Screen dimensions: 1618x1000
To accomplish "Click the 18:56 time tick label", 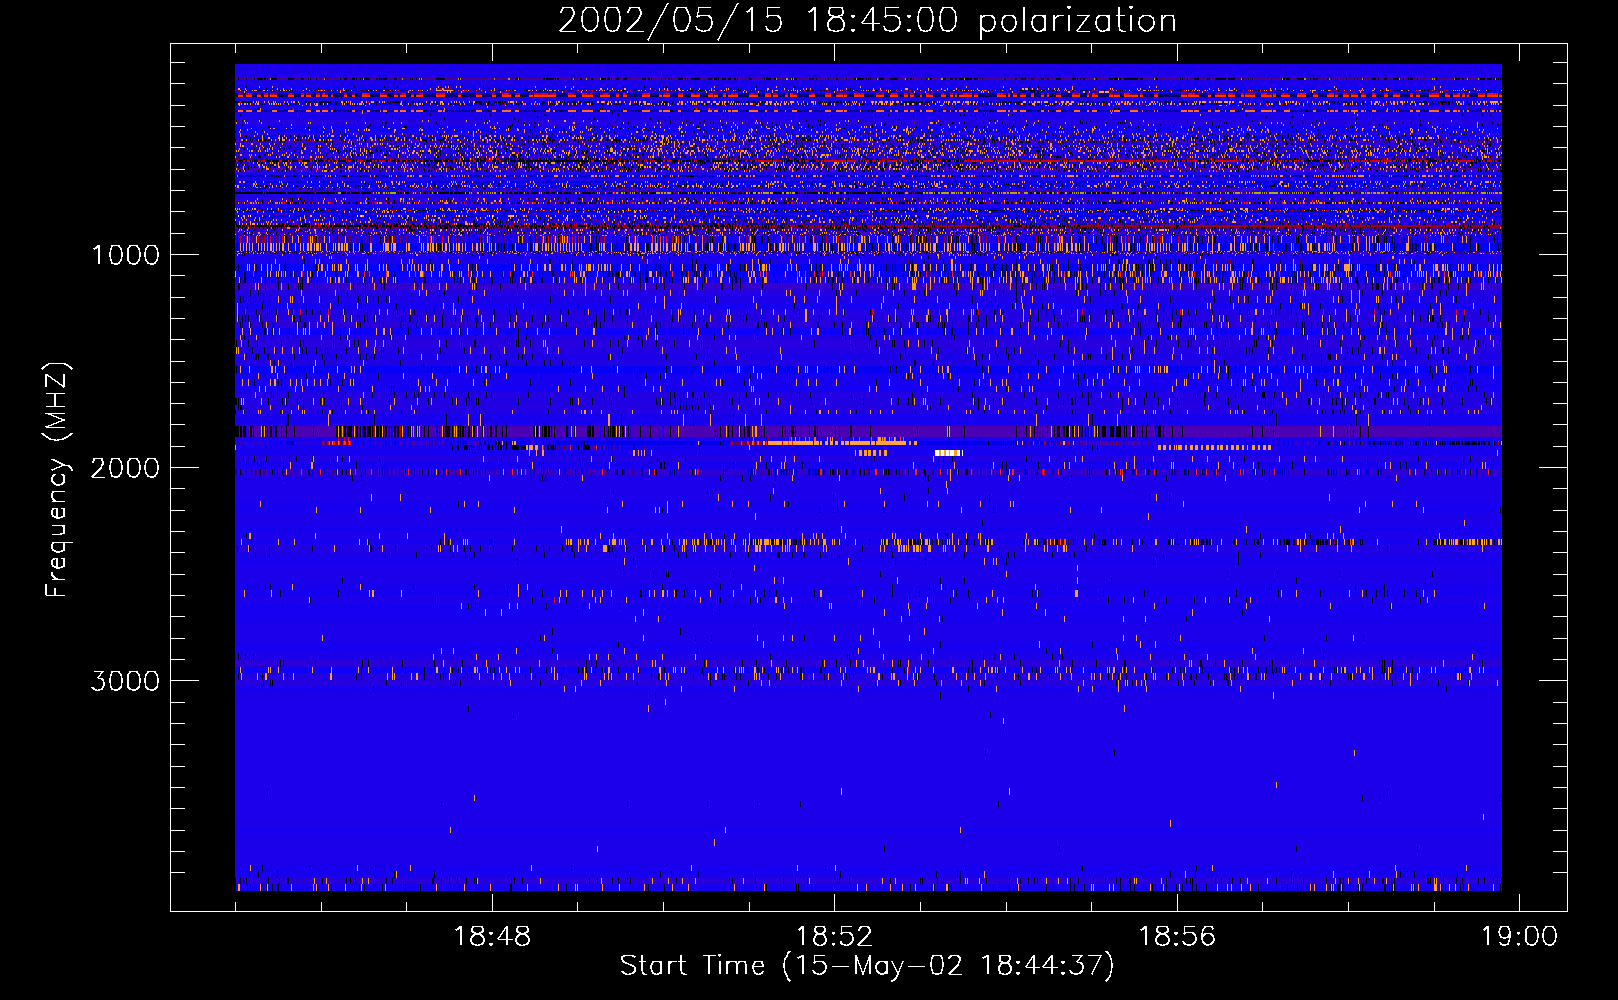I will 1177,937.
